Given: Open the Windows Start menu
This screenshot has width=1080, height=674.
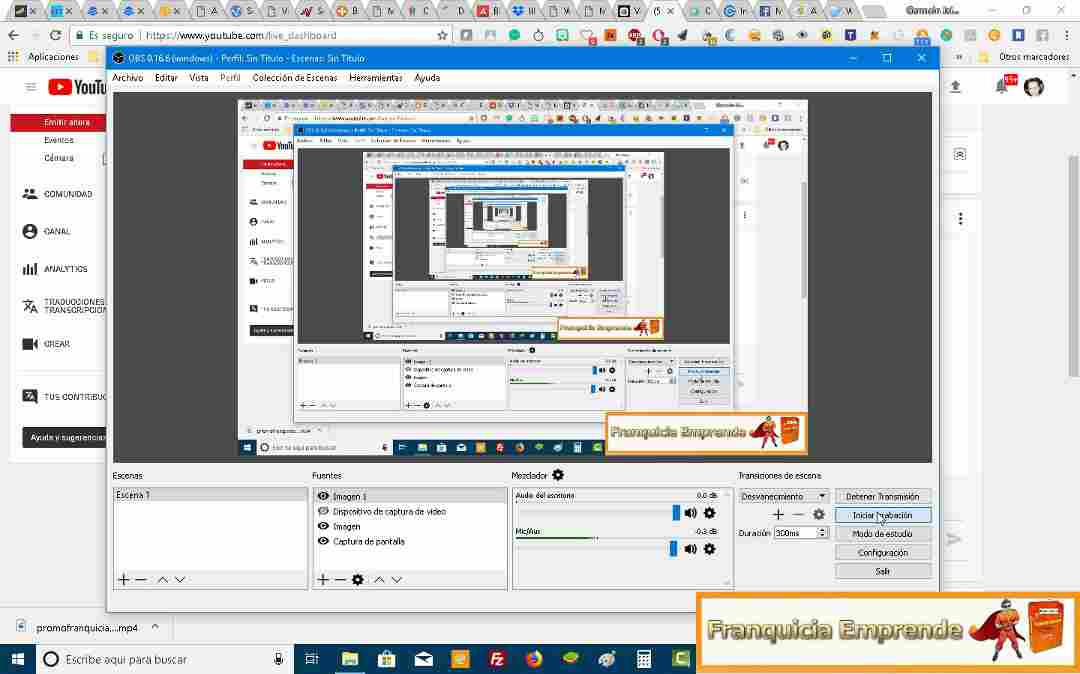Looking at the screenshot, I should 17,659.
